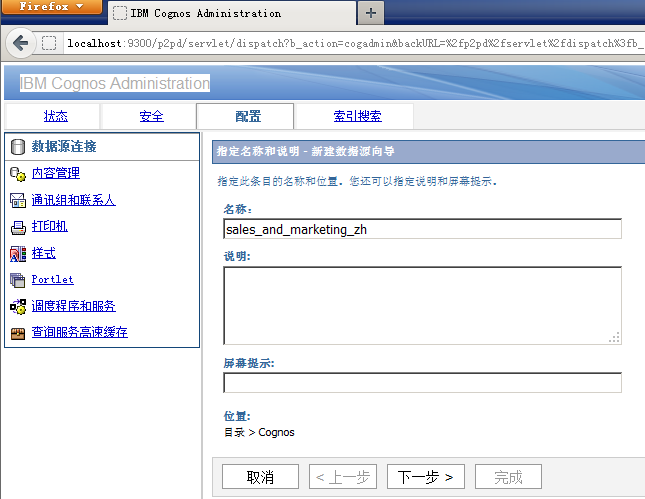Open the 打印机 link

coord(50,226)
